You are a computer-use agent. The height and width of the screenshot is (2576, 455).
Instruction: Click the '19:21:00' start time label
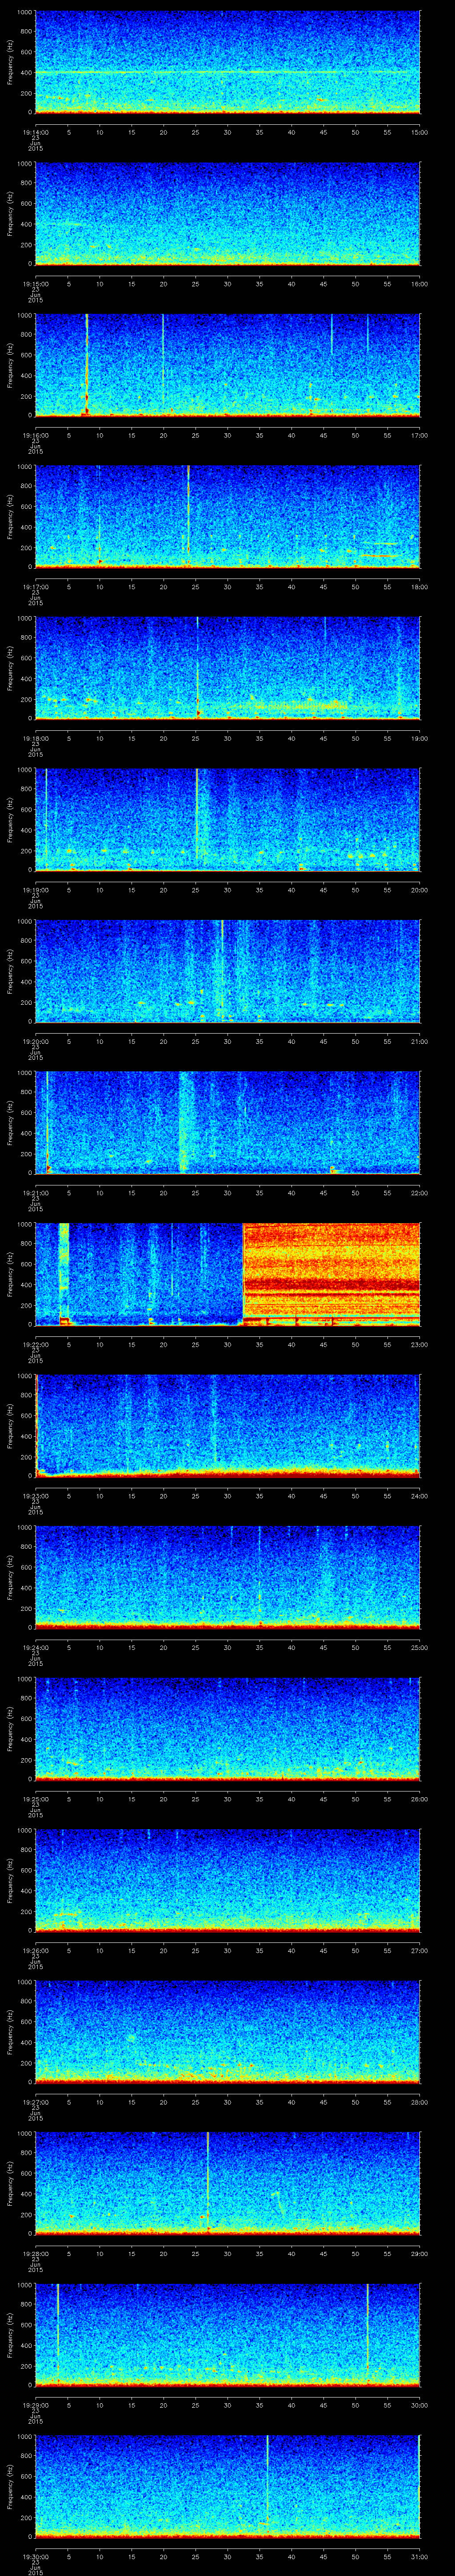pyautogui.click(x=35, y=1192)
